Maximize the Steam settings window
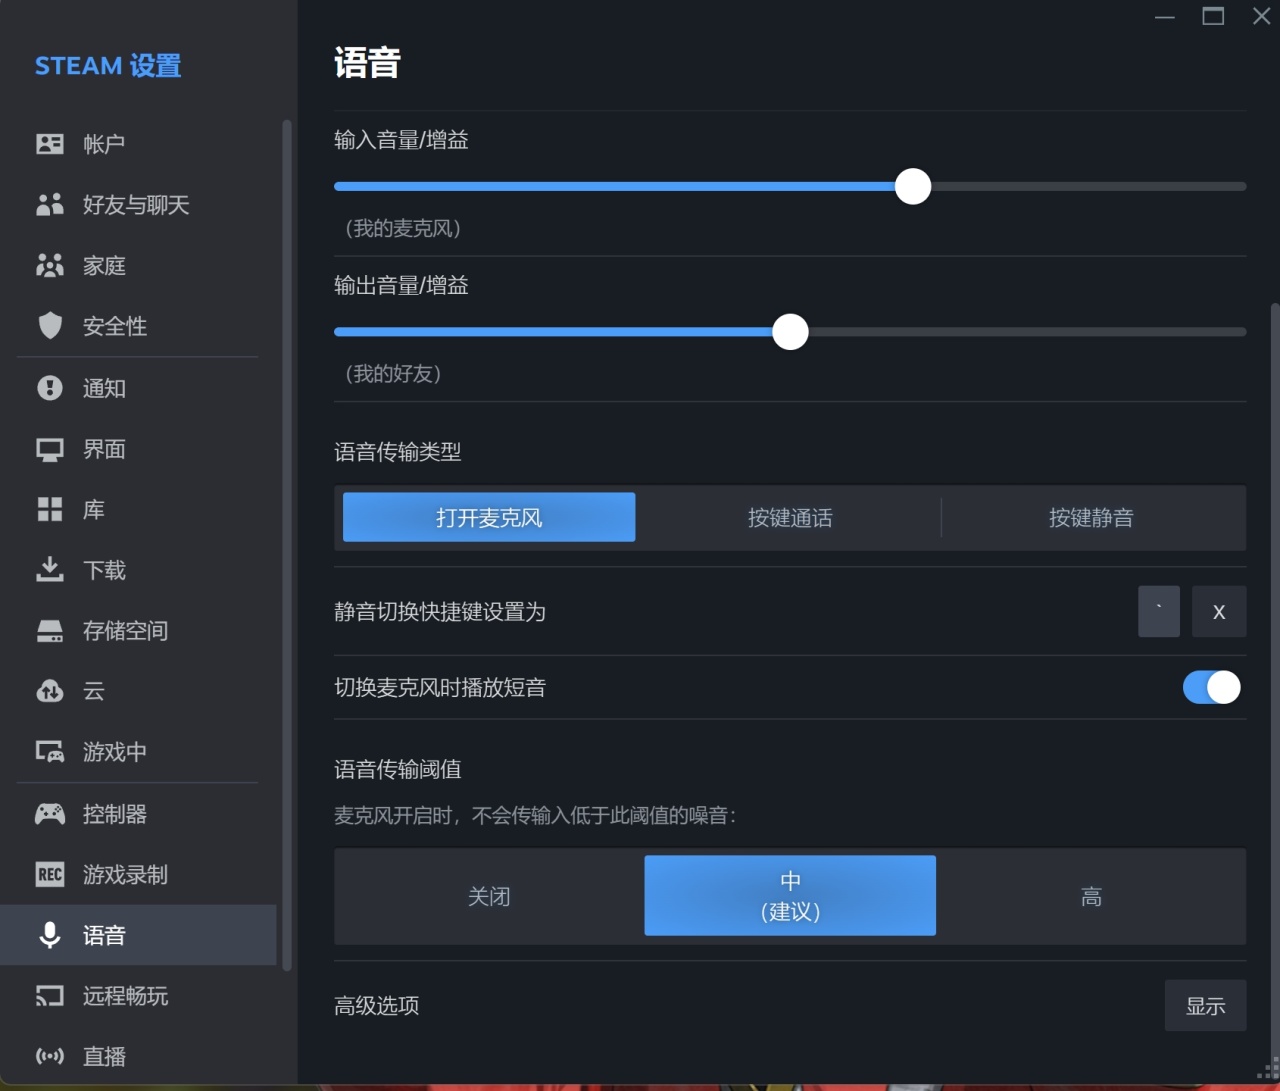 coord(1213,16)
